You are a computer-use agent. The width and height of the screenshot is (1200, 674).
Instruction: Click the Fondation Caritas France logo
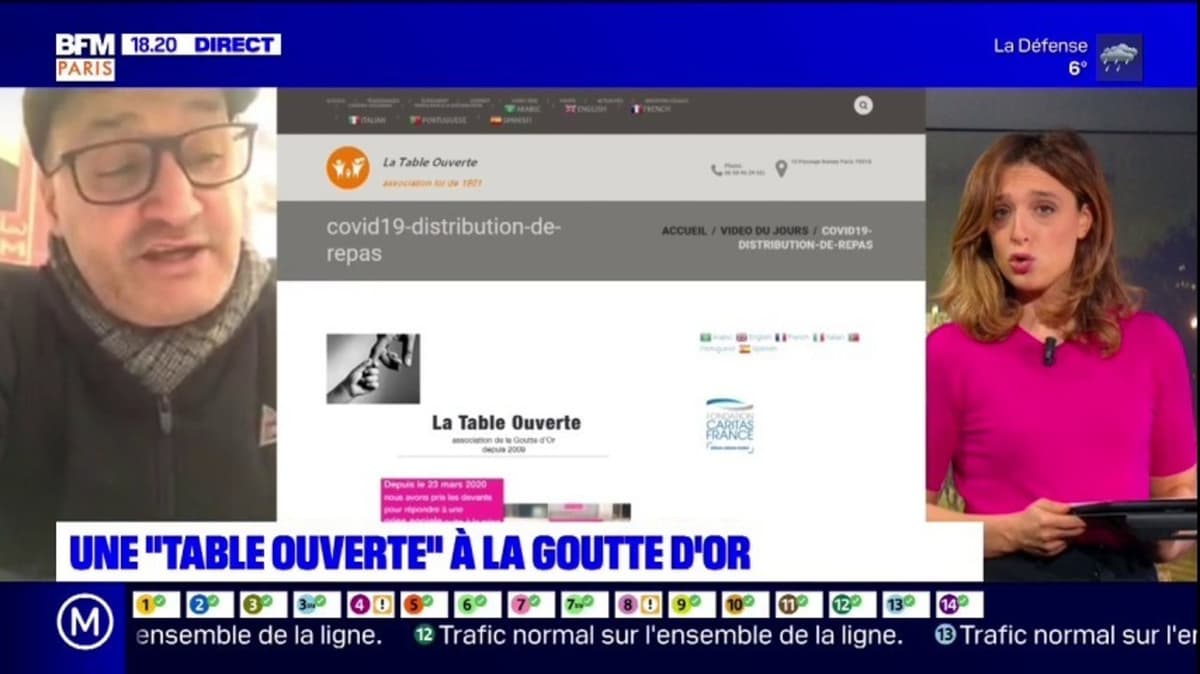[x=730, y=425]
